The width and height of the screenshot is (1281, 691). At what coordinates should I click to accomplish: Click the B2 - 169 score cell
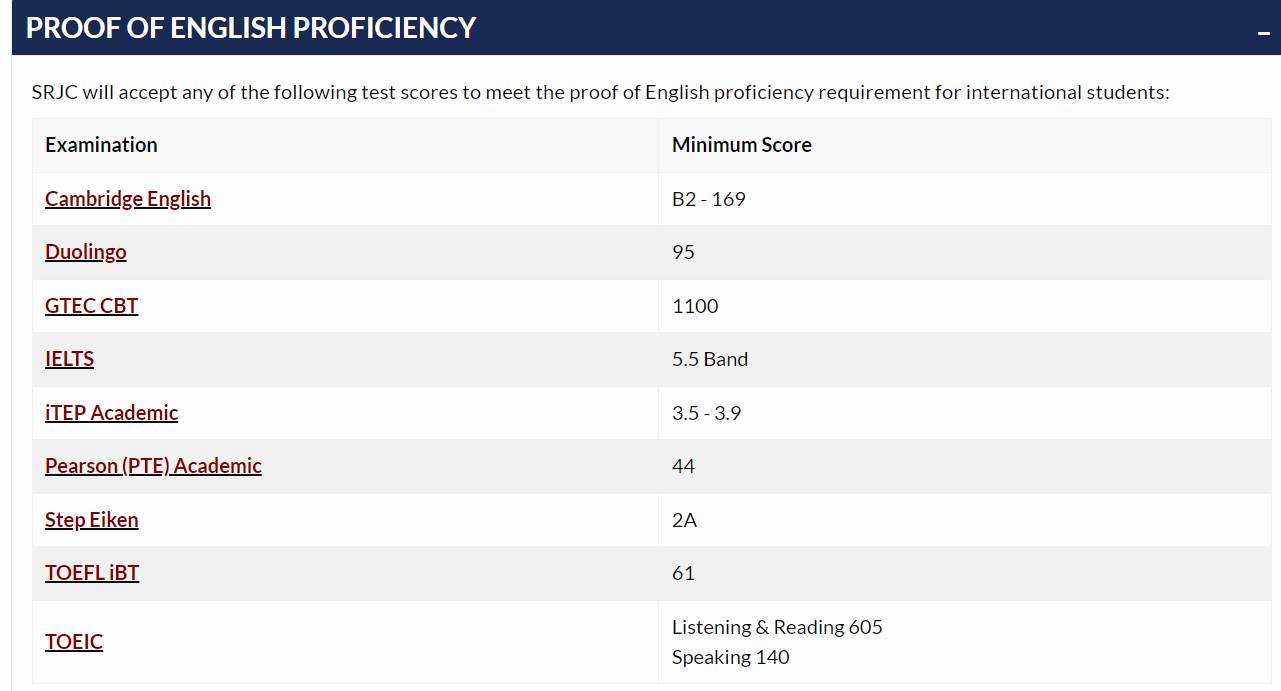click(x=709, y=199)
